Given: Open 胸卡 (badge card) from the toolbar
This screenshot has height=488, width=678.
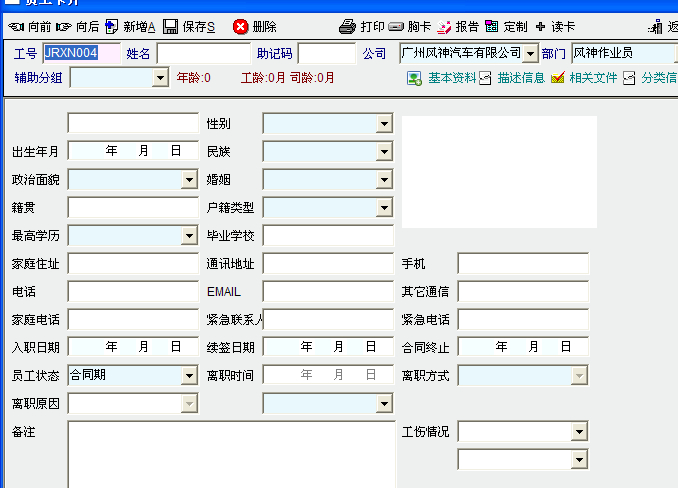Looking at the screenshot, I should 396,27.
